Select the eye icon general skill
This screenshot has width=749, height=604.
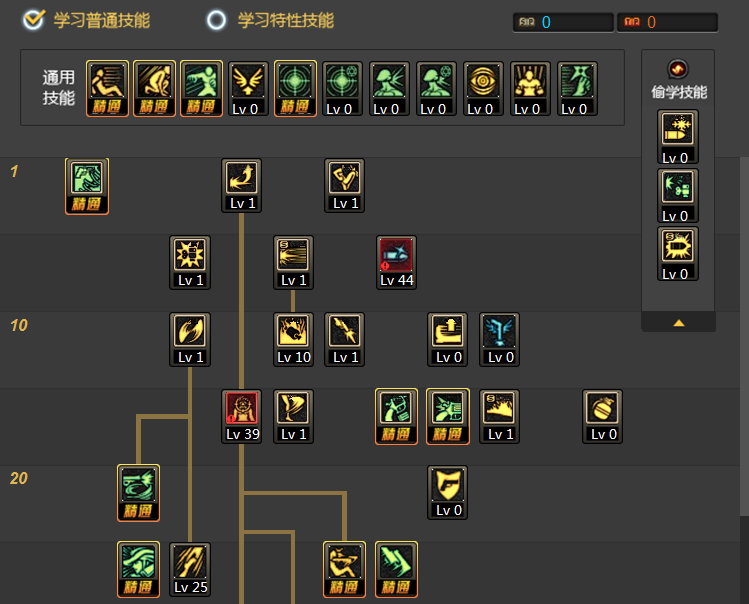point(483,88)
